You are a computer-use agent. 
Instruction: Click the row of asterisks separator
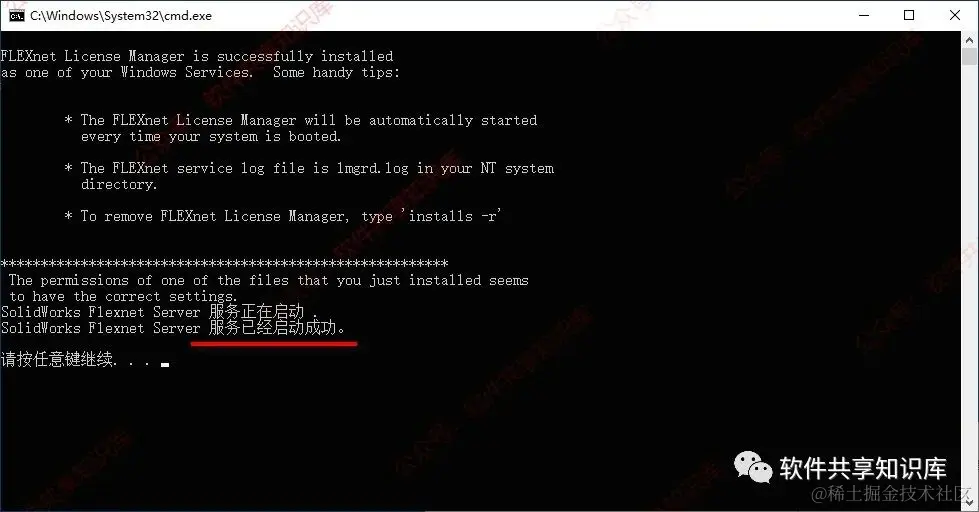pos(224,263)
